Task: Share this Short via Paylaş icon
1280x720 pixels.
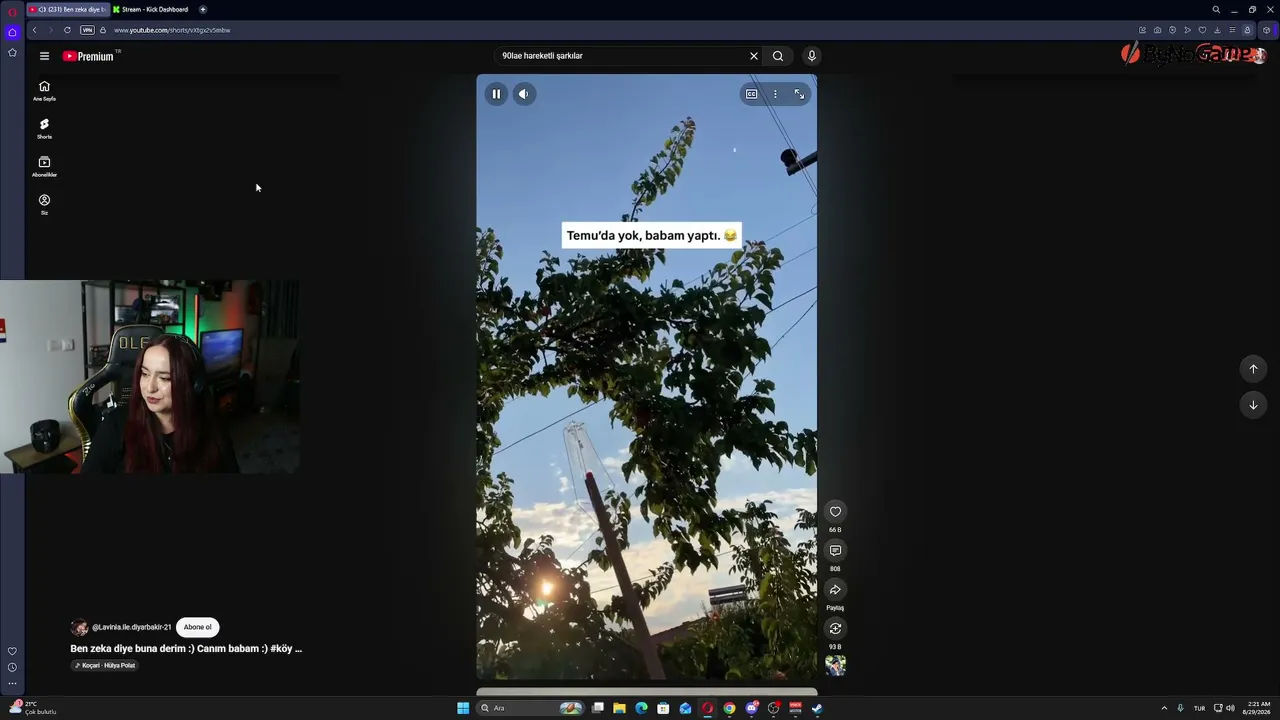Action: (x=835, y=590)
